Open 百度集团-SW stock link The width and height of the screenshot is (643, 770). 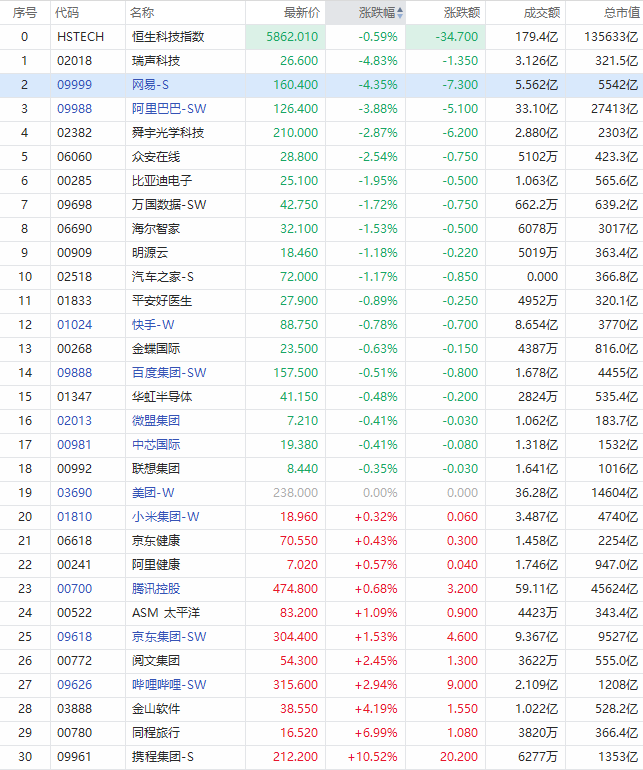click(169, 373)
